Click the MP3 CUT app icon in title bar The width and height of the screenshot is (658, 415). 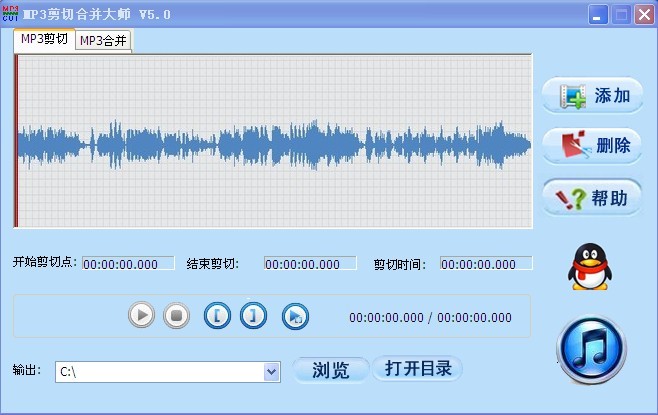[x=10, y=14]
